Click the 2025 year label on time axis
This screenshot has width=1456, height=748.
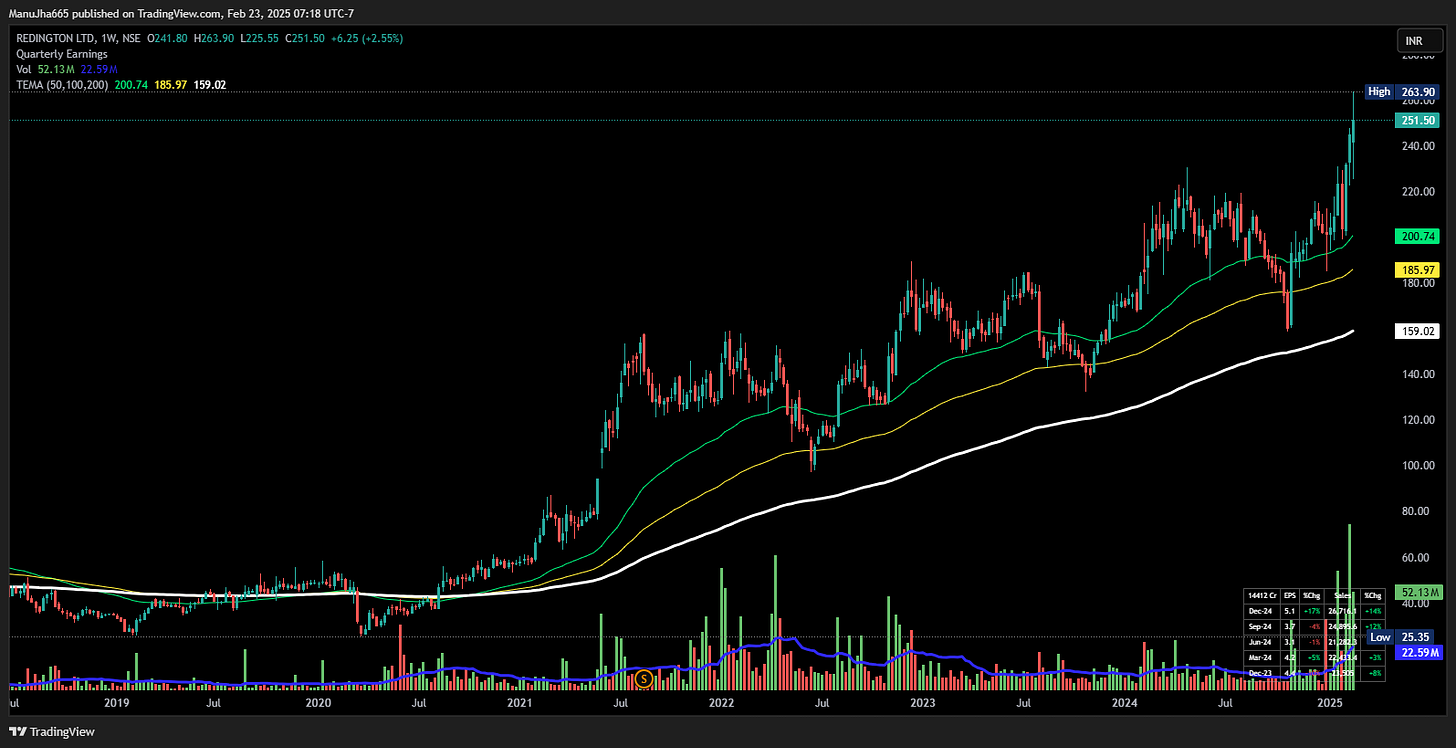(1329, 704)
